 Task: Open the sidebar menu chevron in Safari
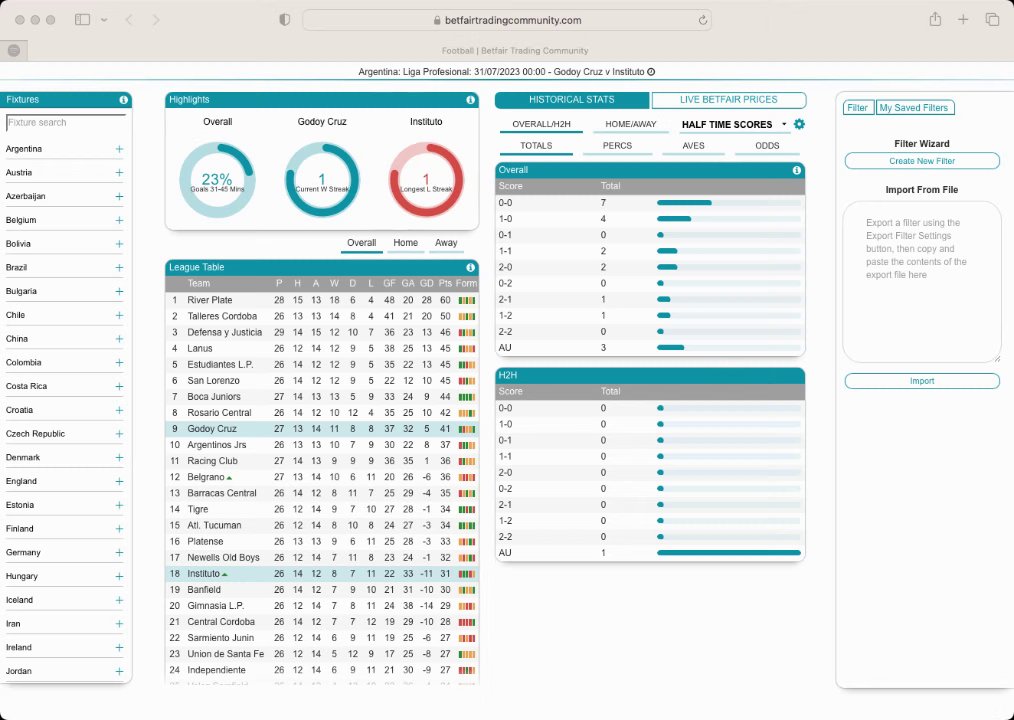pos(104,20)
